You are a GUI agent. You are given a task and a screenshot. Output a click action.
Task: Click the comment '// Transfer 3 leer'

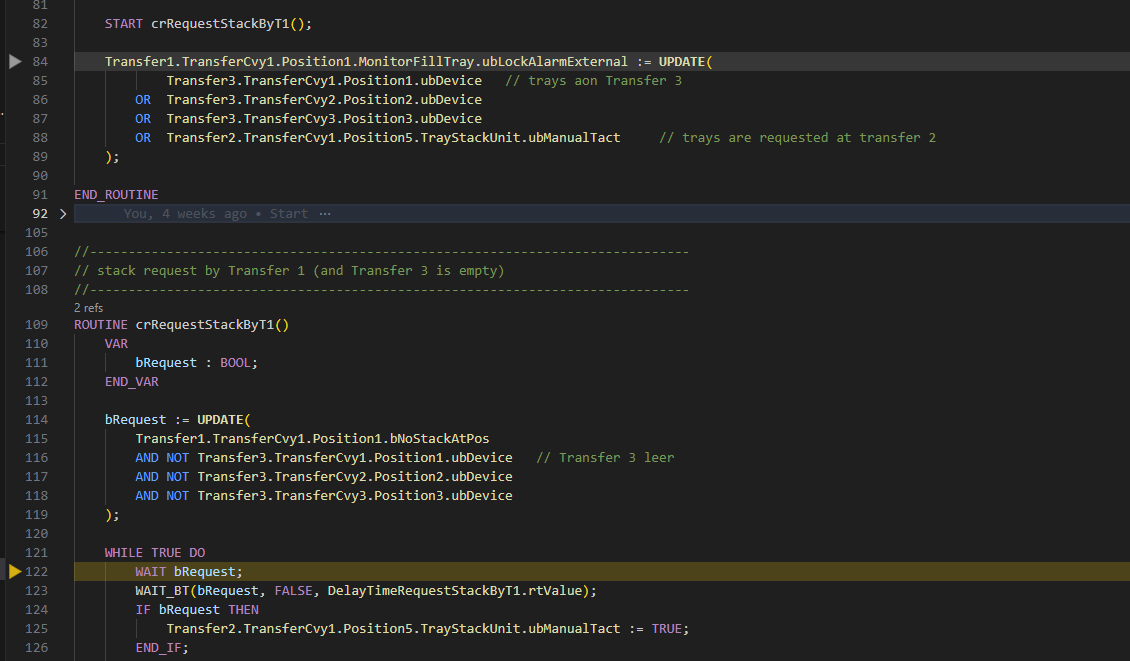(x=605, y=458)
